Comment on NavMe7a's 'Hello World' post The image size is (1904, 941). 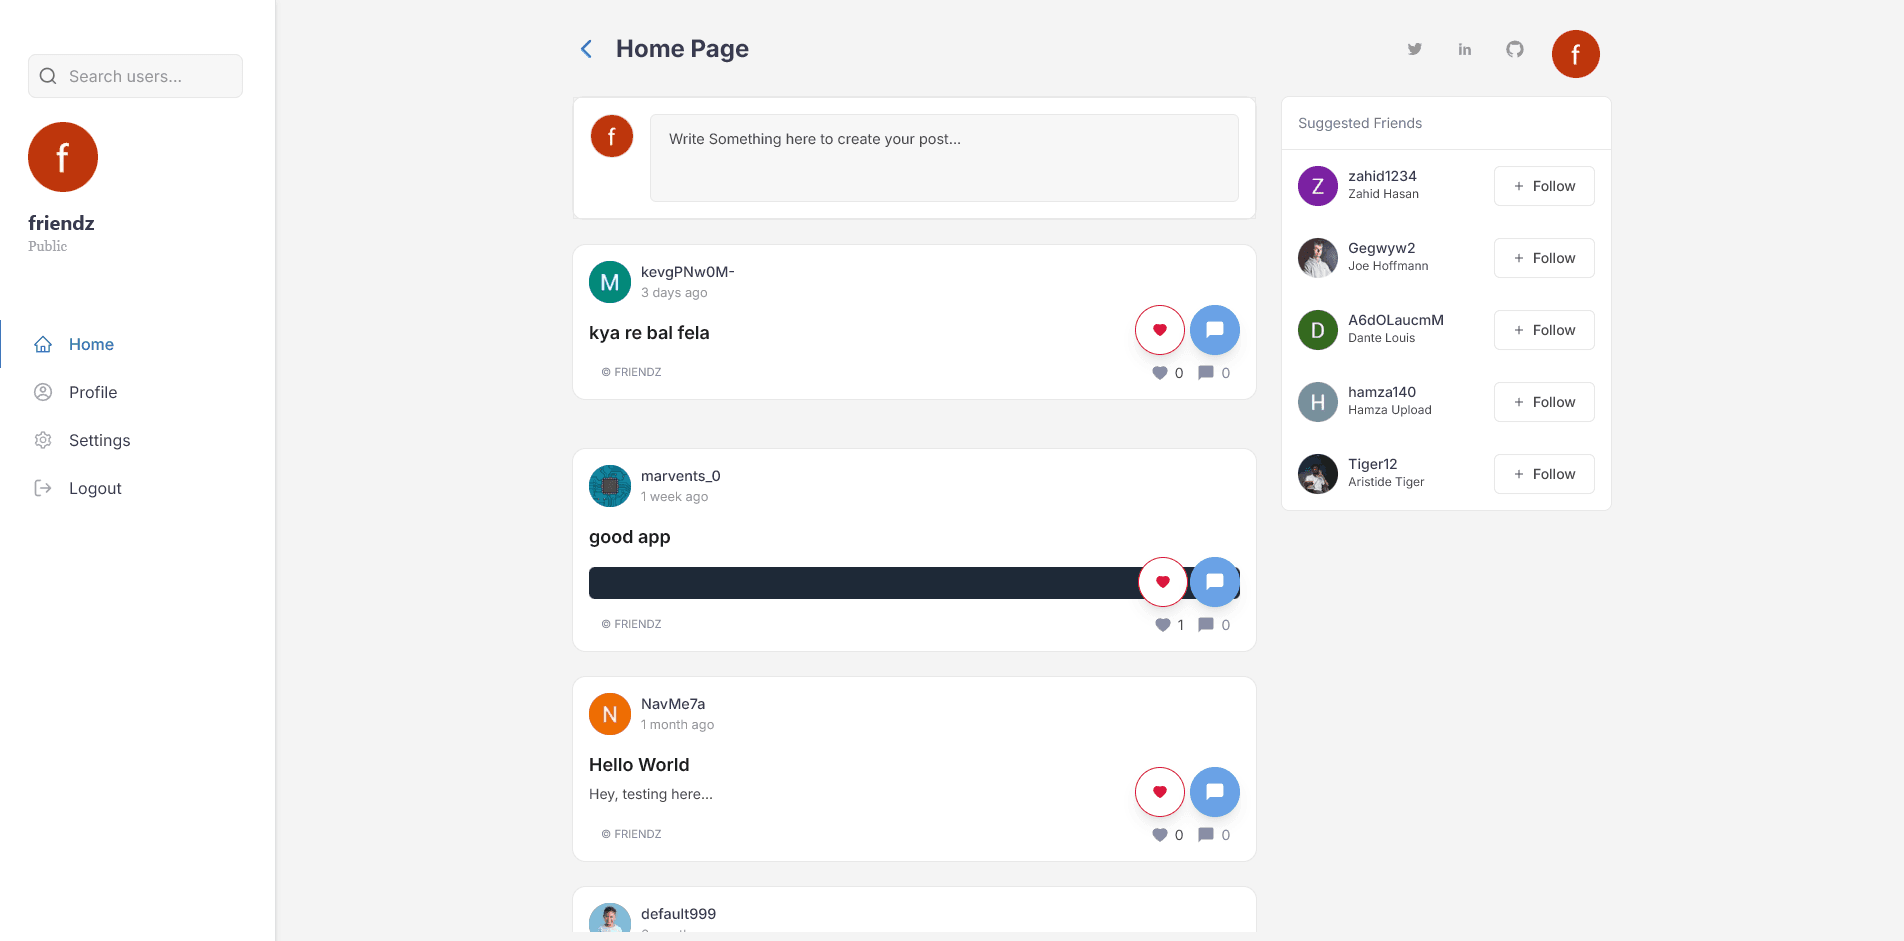[x=1214, y=792]
